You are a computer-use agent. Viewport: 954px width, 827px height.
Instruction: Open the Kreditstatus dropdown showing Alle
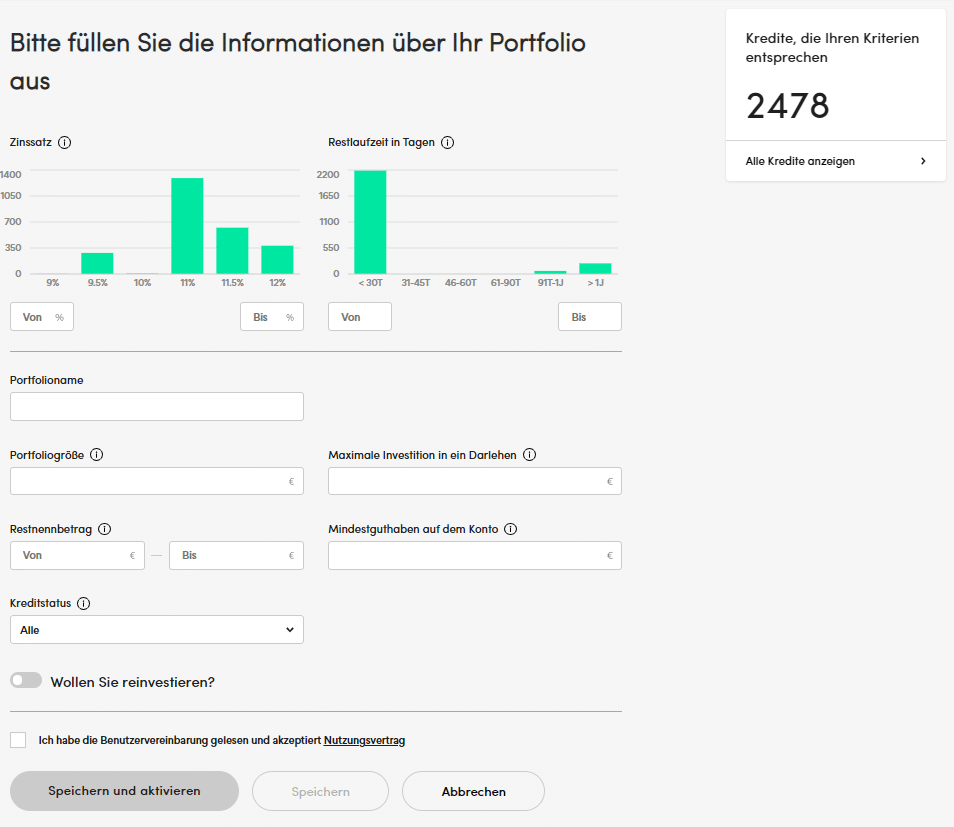pos(157,630)
